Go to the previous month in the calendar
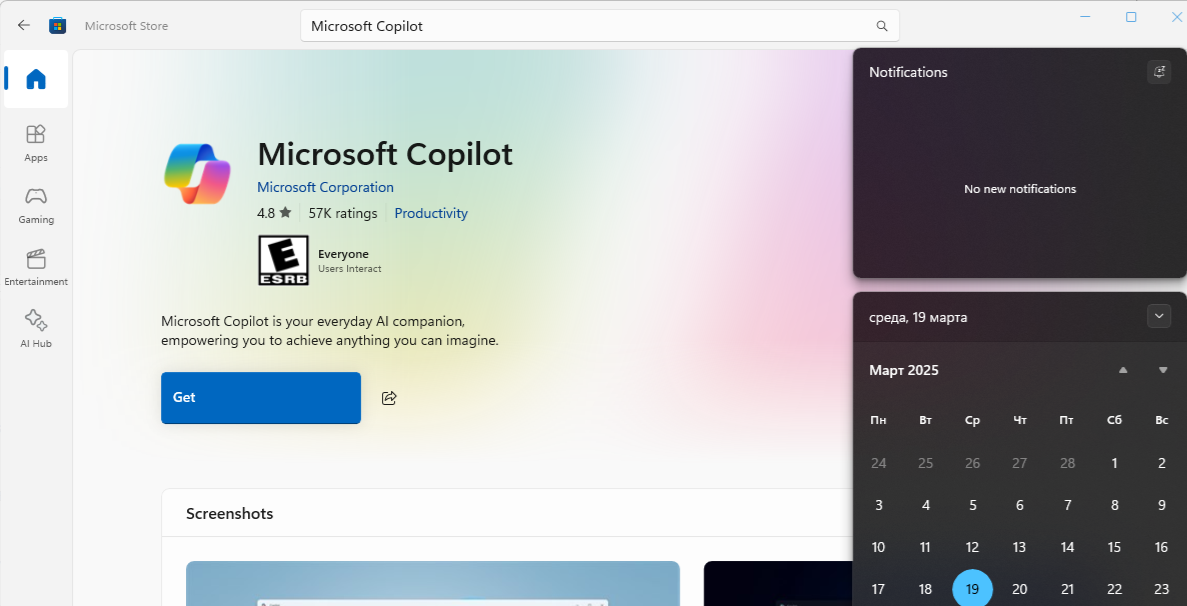The width and height of the screenshot is (1187, 606). point(1123,370)
